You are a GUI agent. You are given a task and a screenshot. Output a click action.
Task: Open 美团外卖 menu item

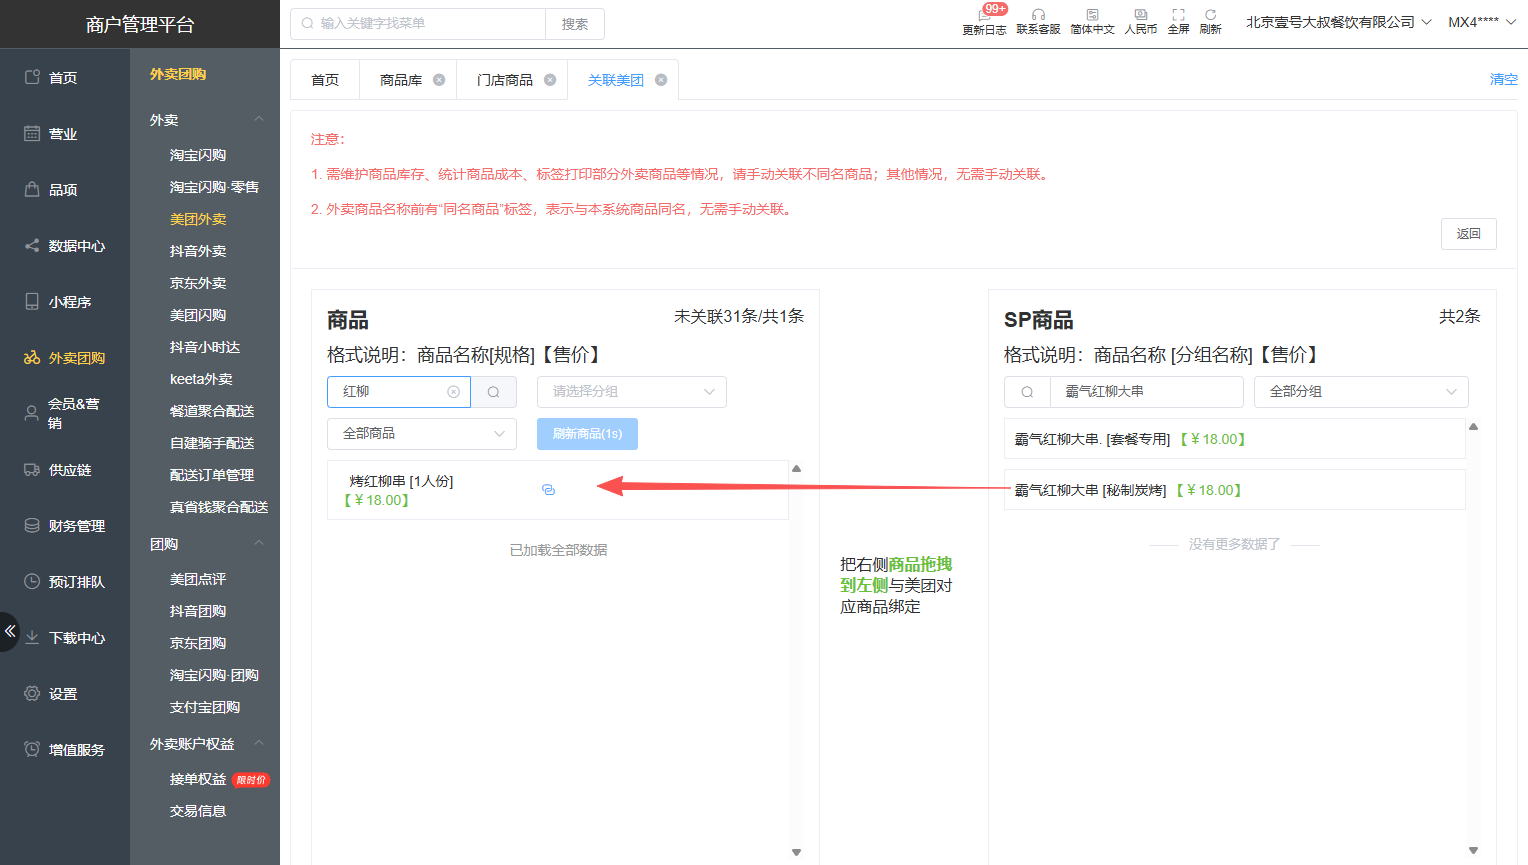click(198, 219)
